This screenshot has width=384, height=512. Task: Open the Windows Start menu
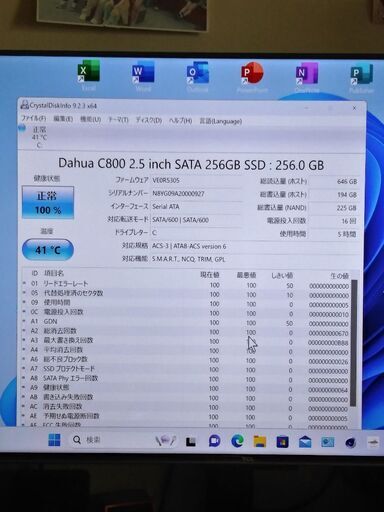pyautogui.click(x=54, y=440)
